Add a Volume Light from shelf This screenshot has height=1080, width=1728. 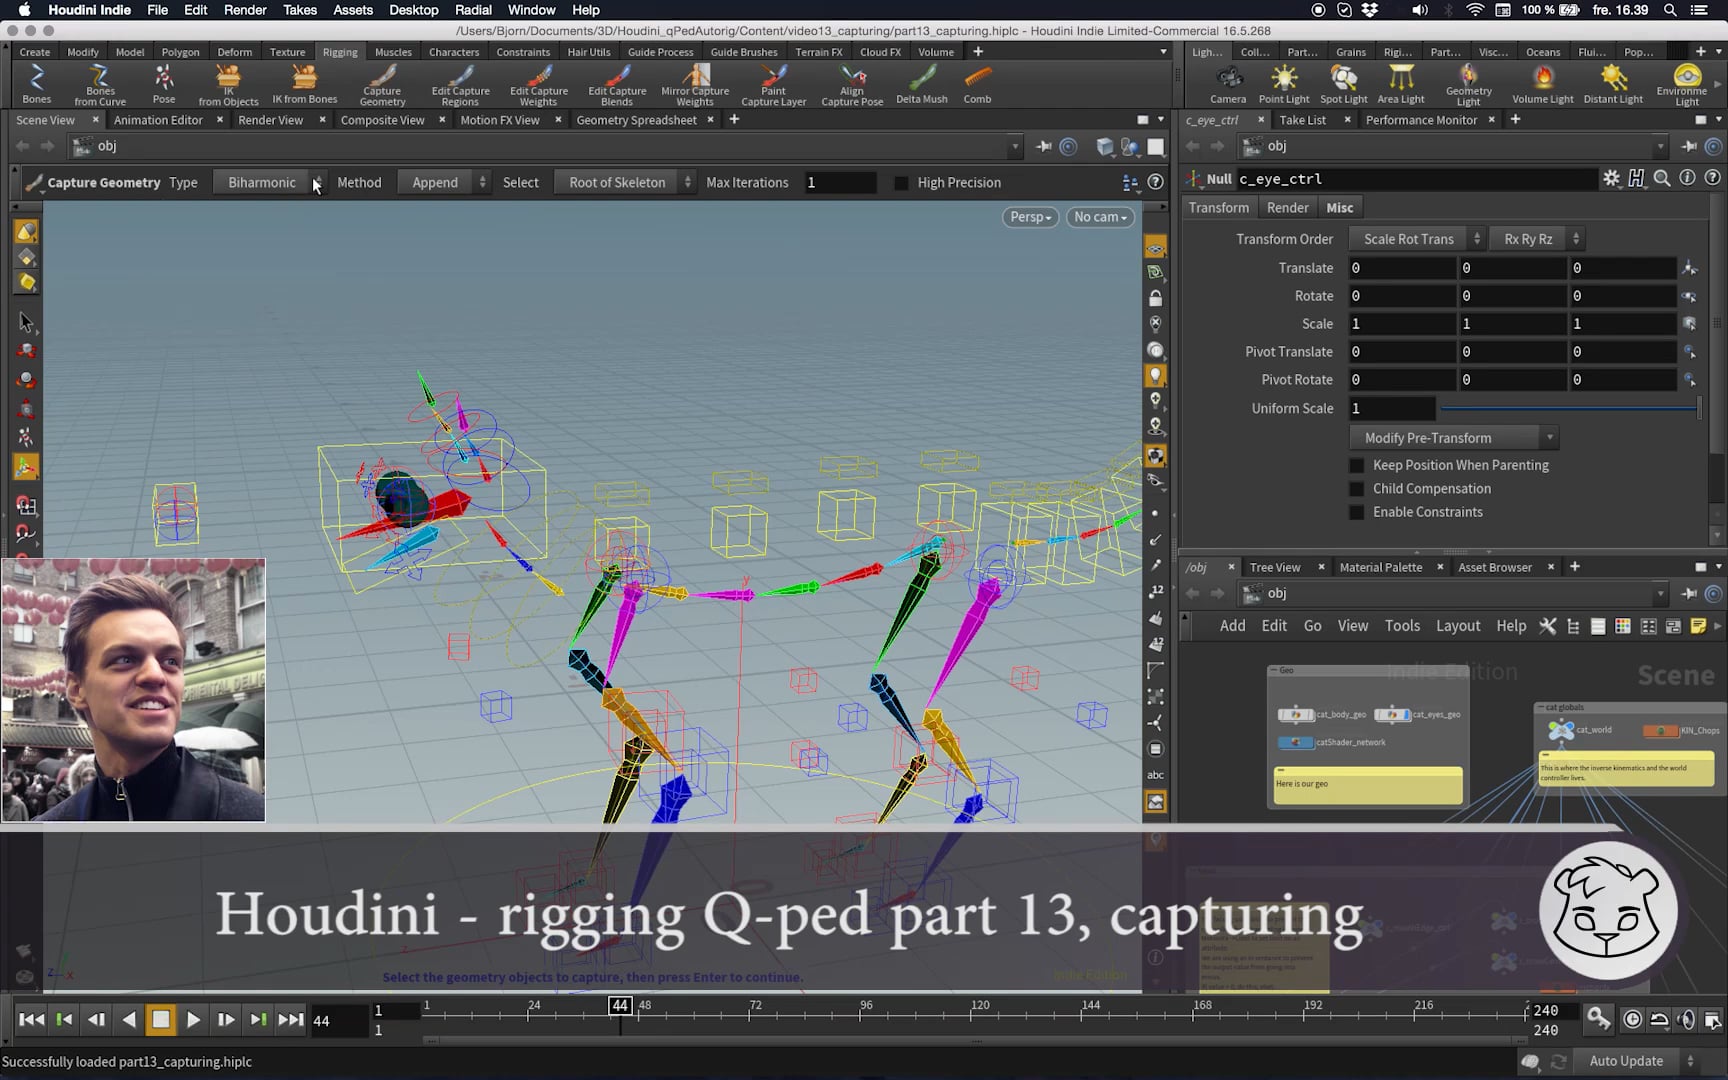[1542, 85]
